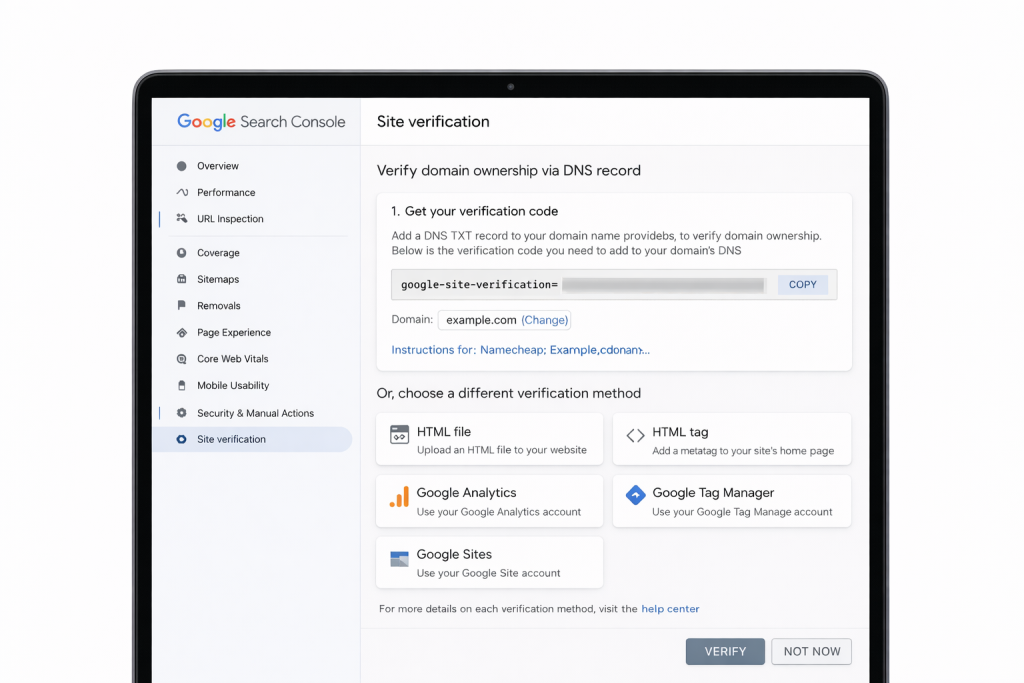
Task: Choose Google Sites verification method
Action: [489, 562]
